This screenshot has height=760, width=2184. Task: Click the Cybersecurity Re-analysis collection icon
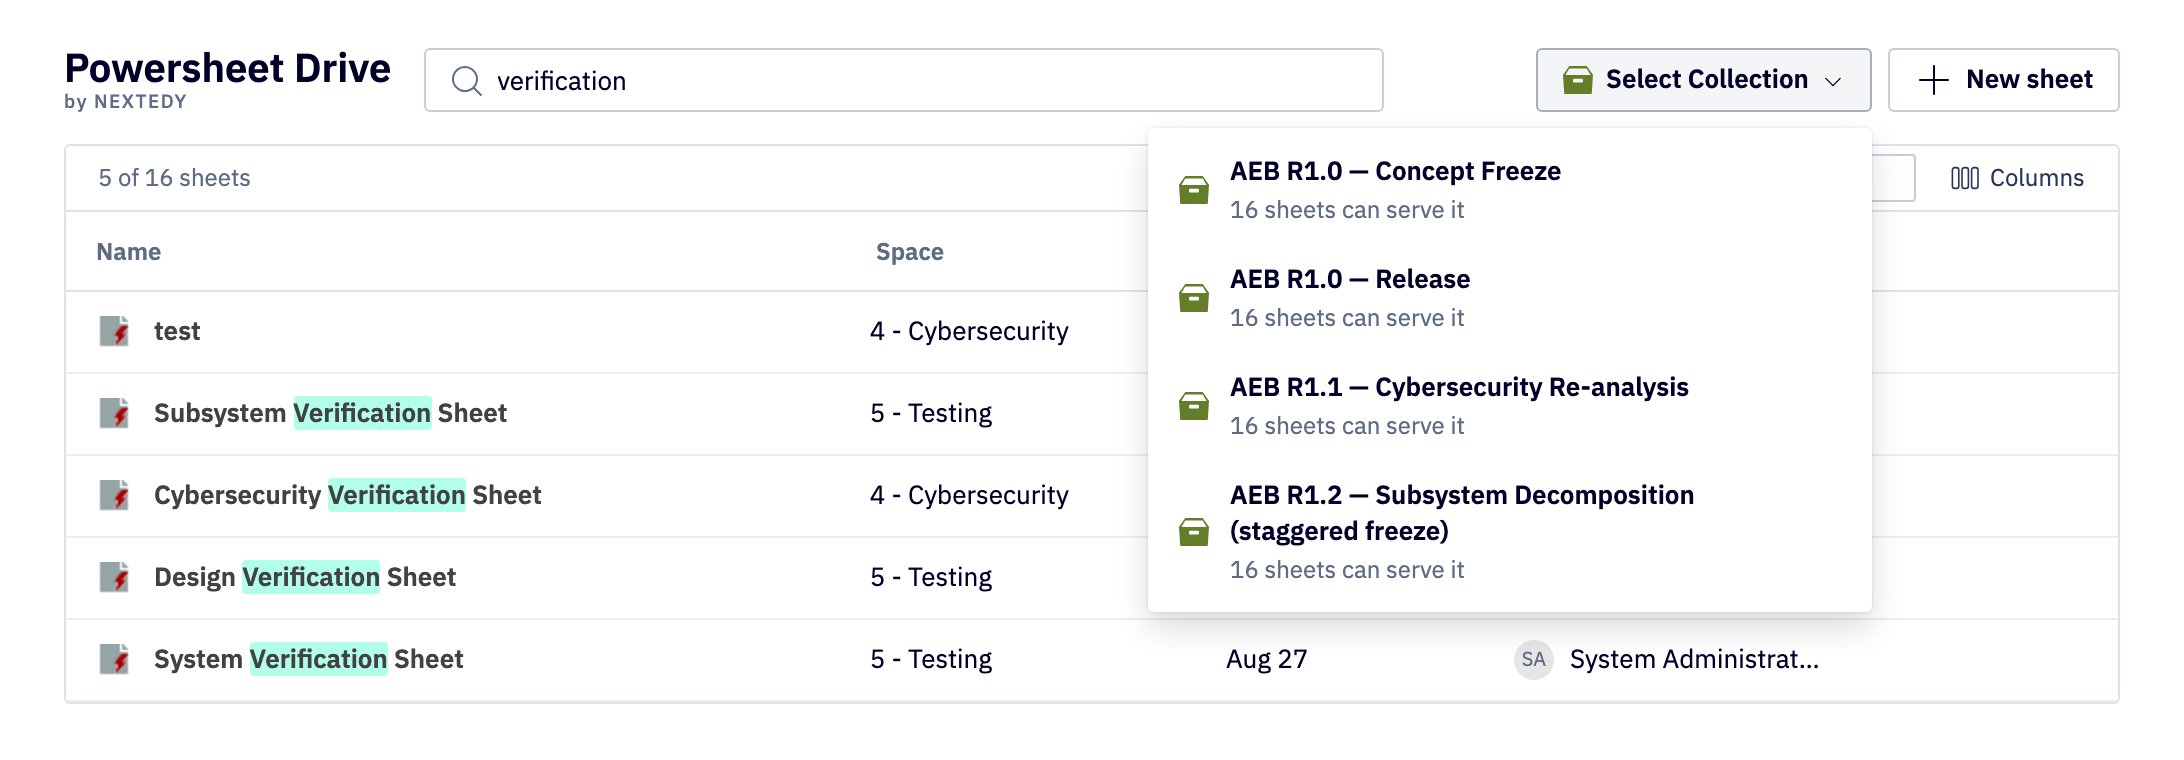1194,406
